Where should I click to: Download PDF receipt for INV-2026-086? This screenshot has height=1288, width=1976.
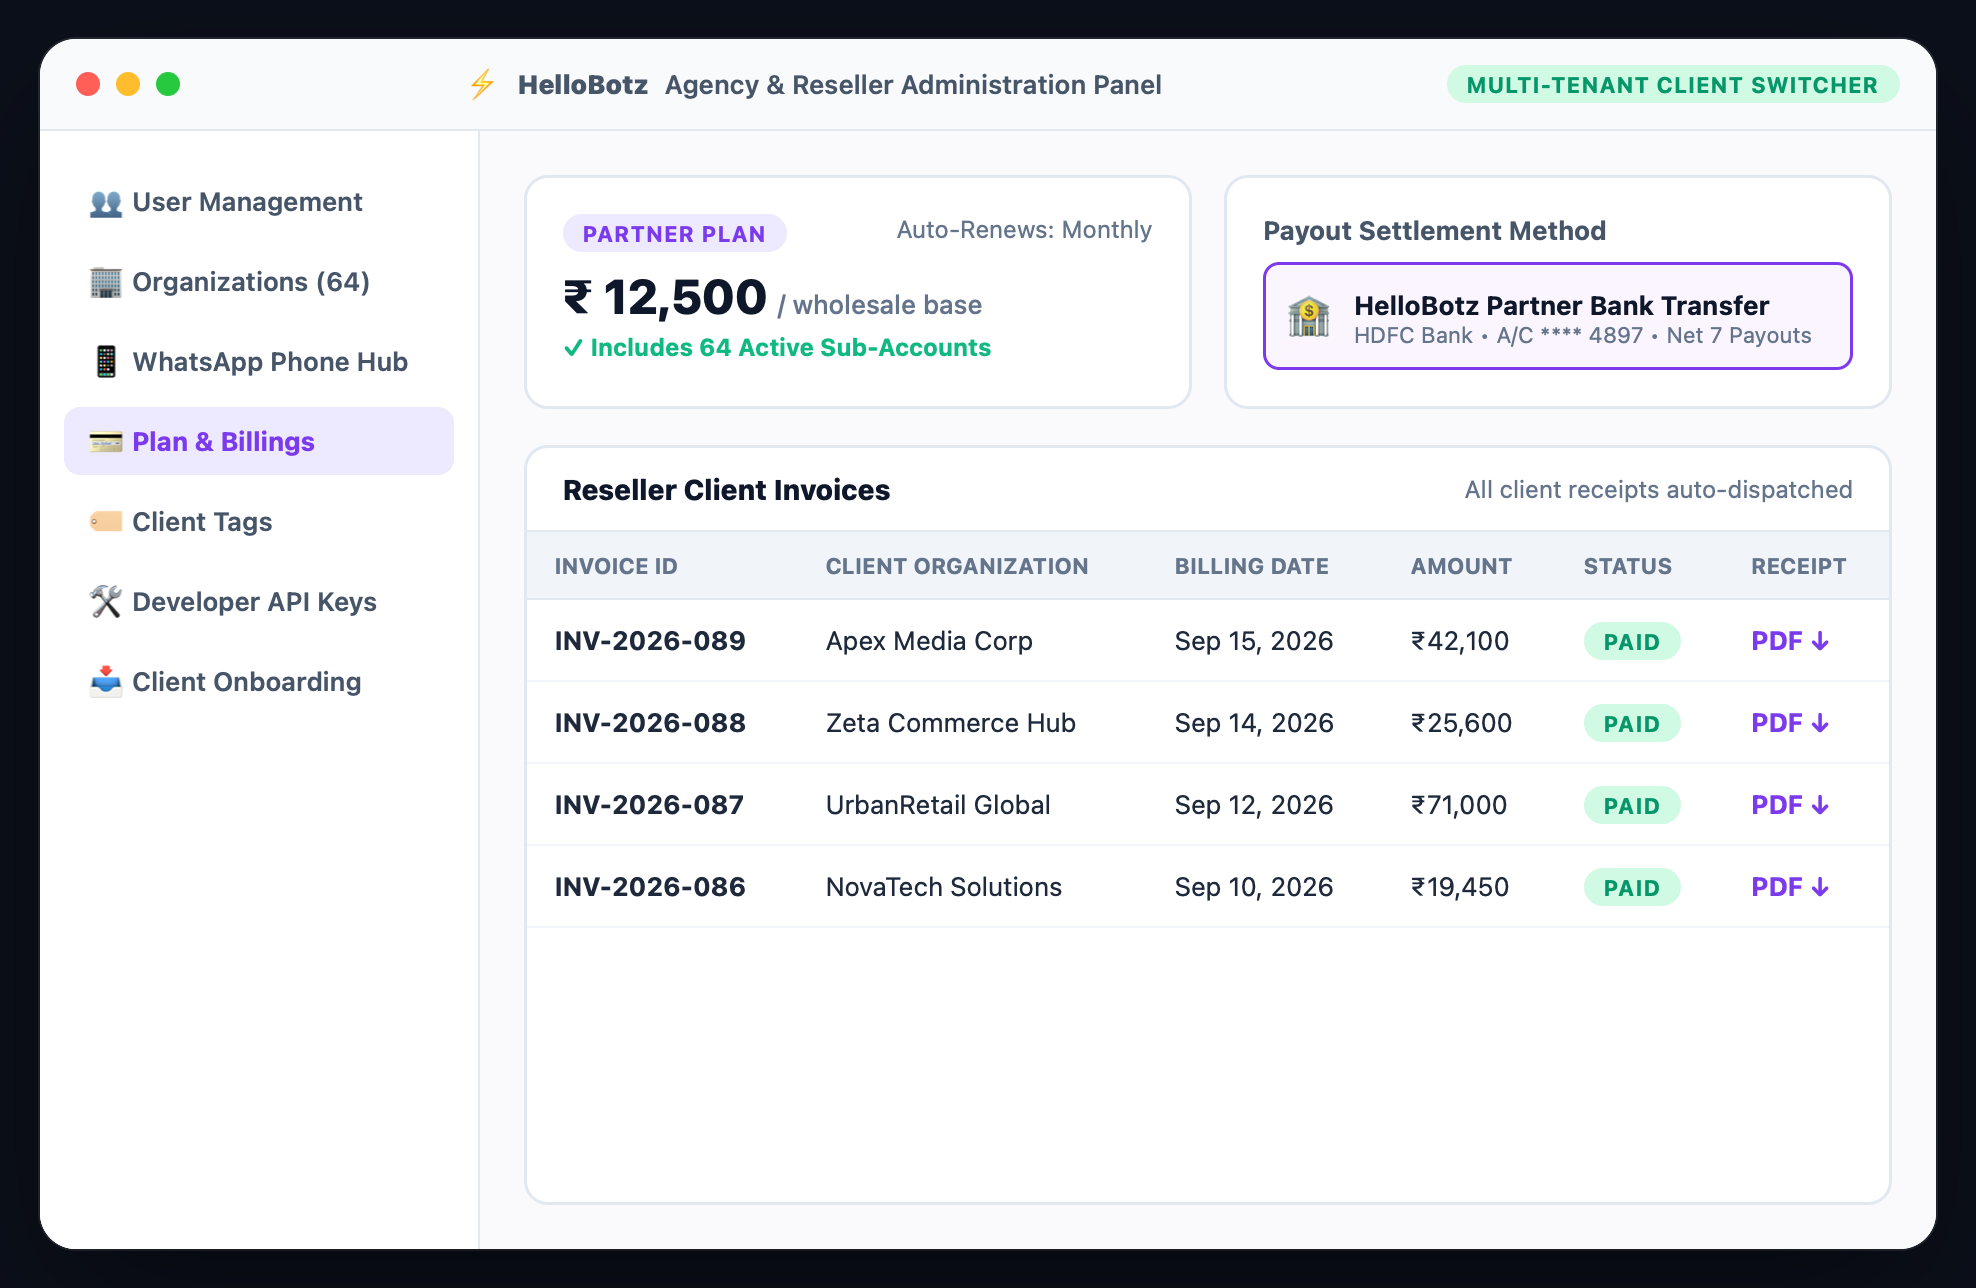click(x=1790, y=887)
